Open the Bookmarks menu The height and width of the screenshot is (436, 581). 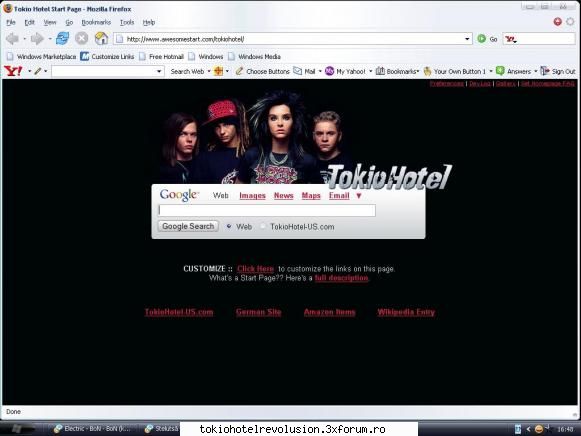point(96,22)
